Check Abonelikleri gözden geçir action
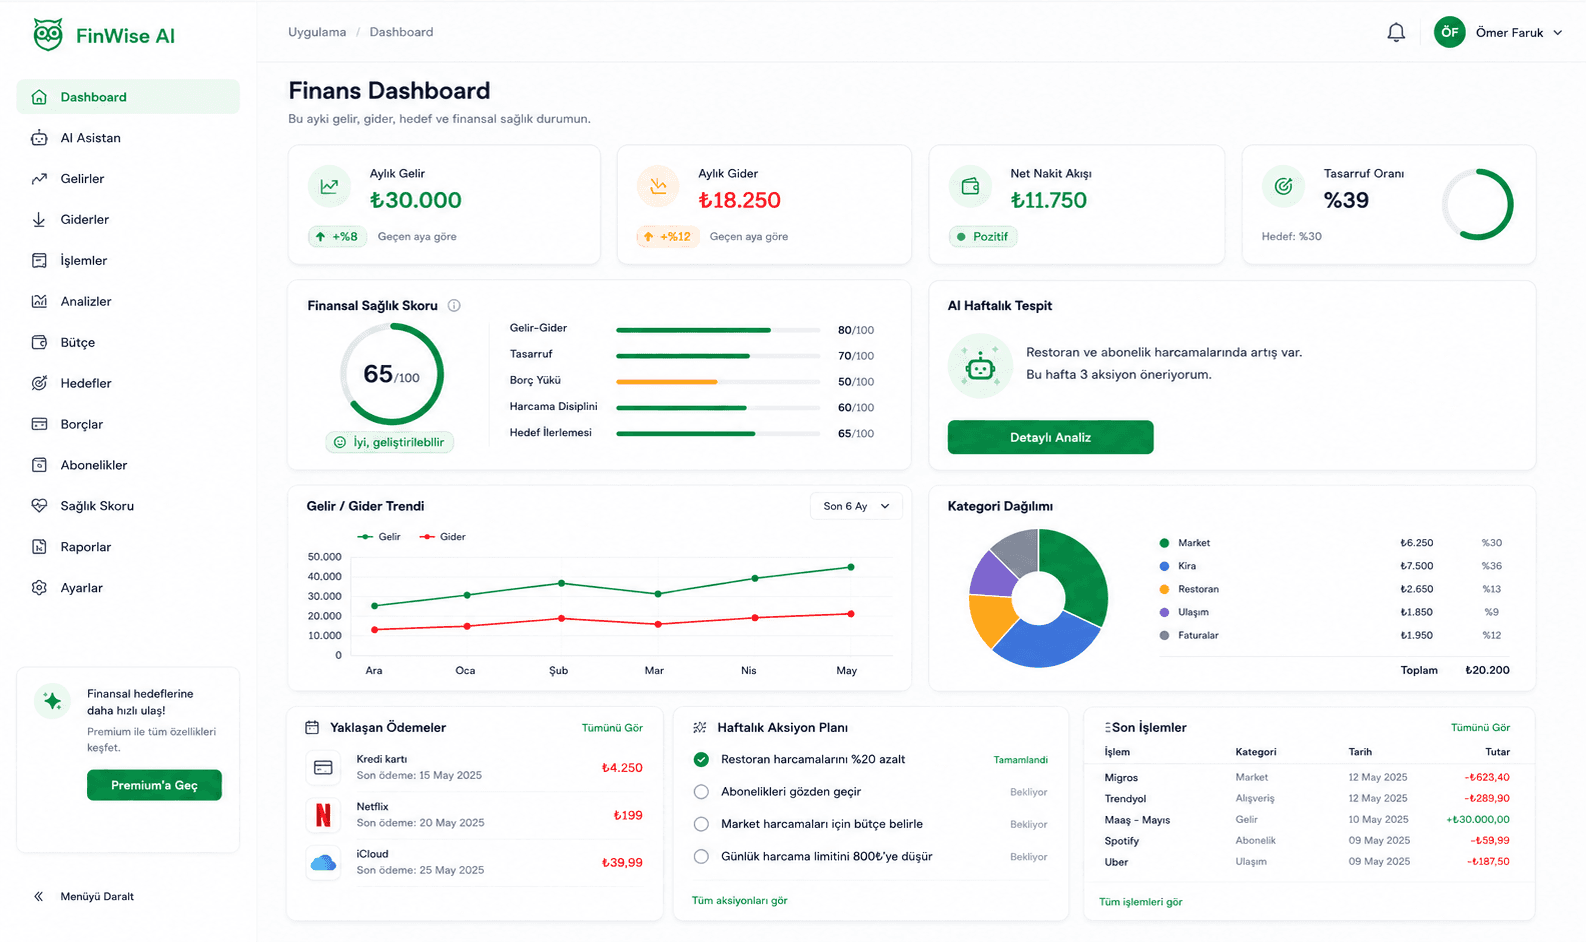Viewport: 1586px width, 942px height. (701, 792)
